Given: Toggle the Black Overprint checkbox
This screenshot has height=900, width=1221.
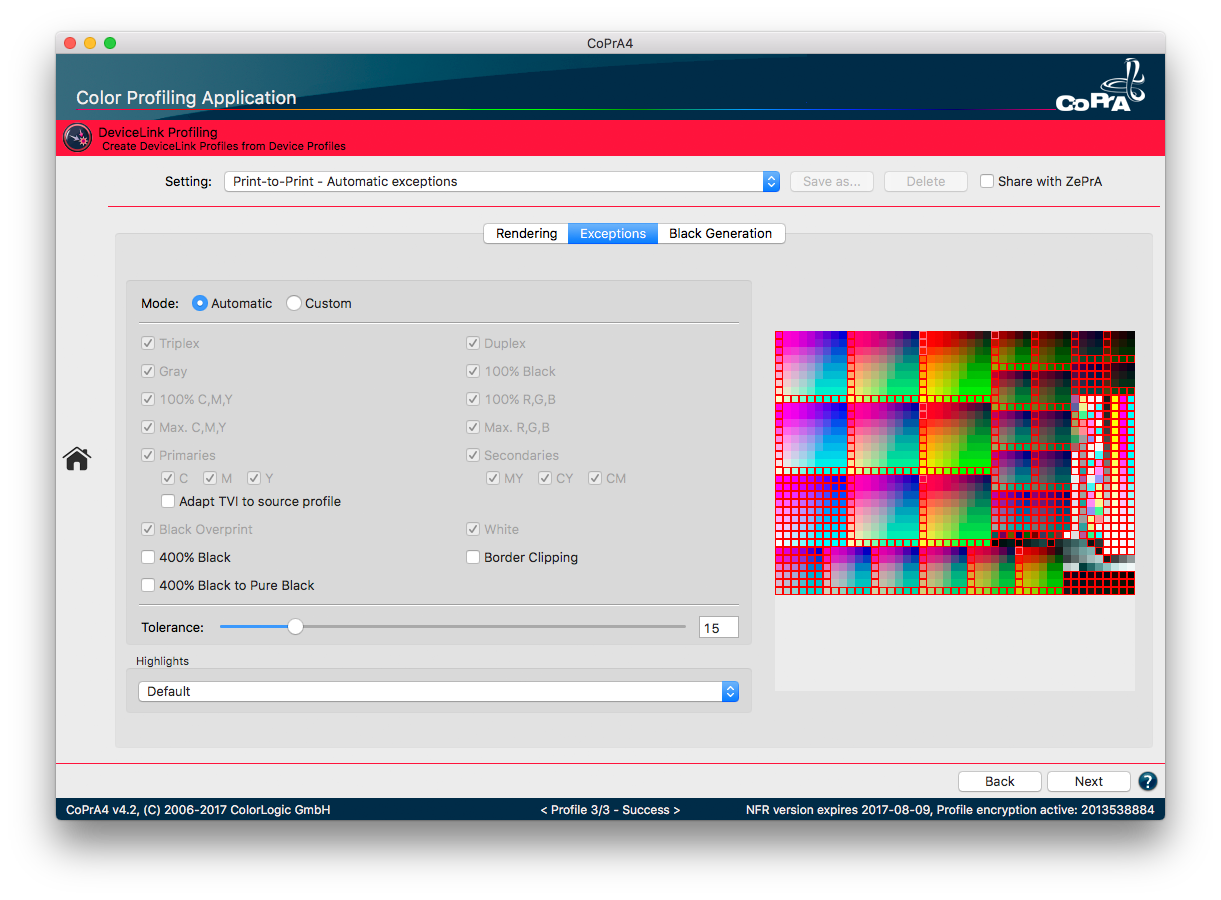Looking at the screenshot, I should (148, 529).
